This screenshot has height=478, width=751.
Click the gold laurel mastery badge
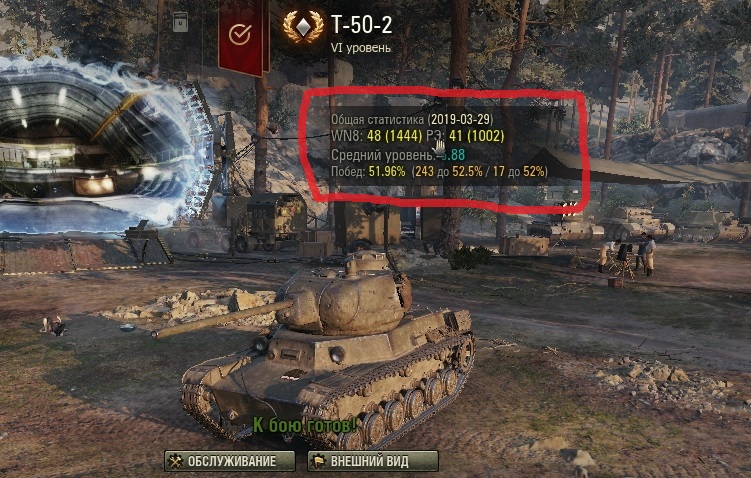[x=303, y=27]
